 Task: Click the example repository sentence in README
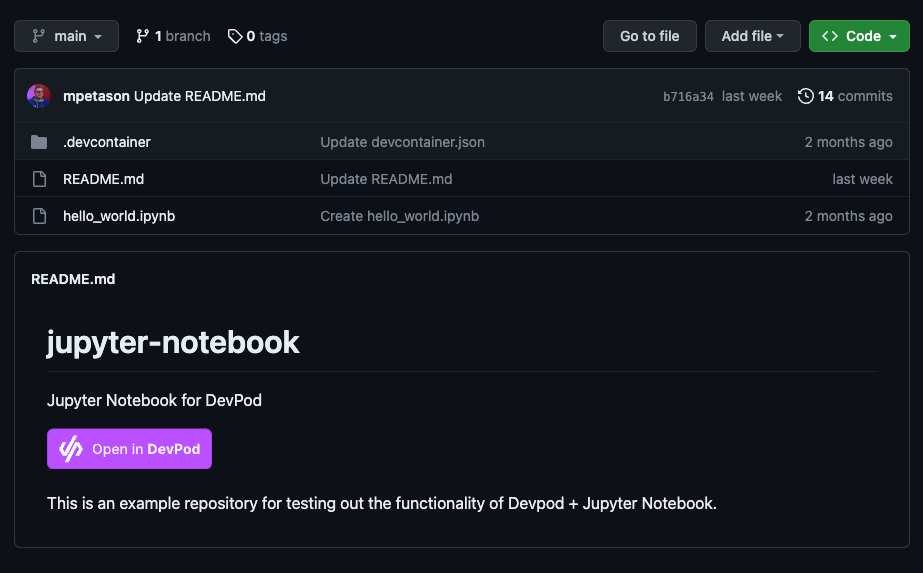pyautogui.click(x=381, y=504)
